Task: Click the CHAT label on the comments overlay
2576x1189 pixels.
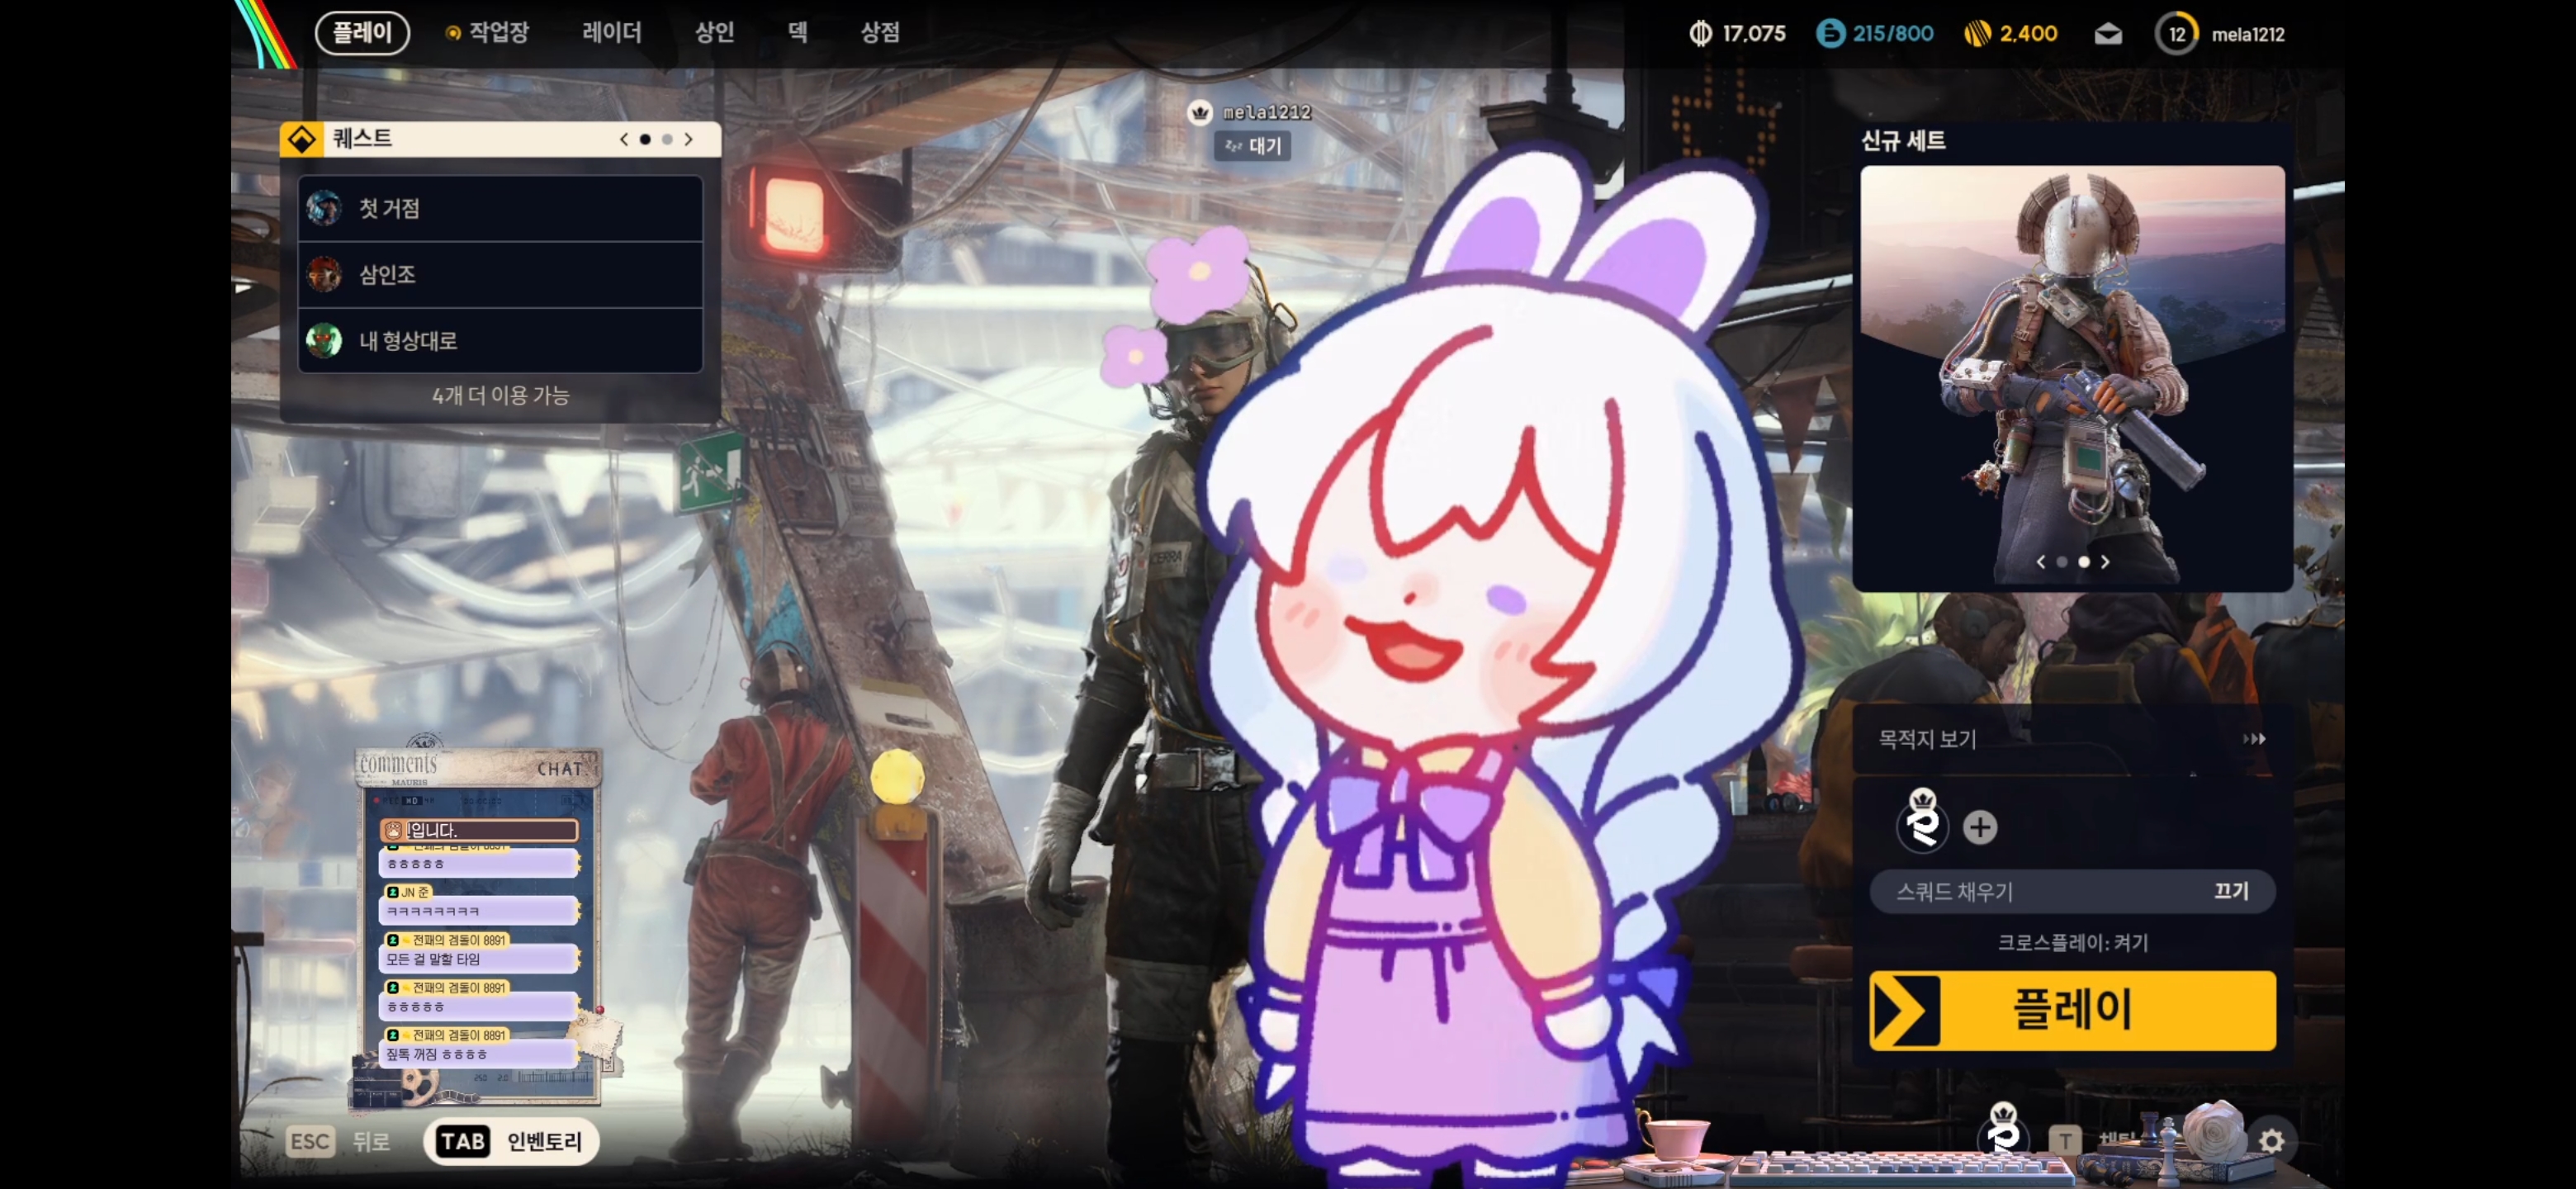Action: point(560,769)
